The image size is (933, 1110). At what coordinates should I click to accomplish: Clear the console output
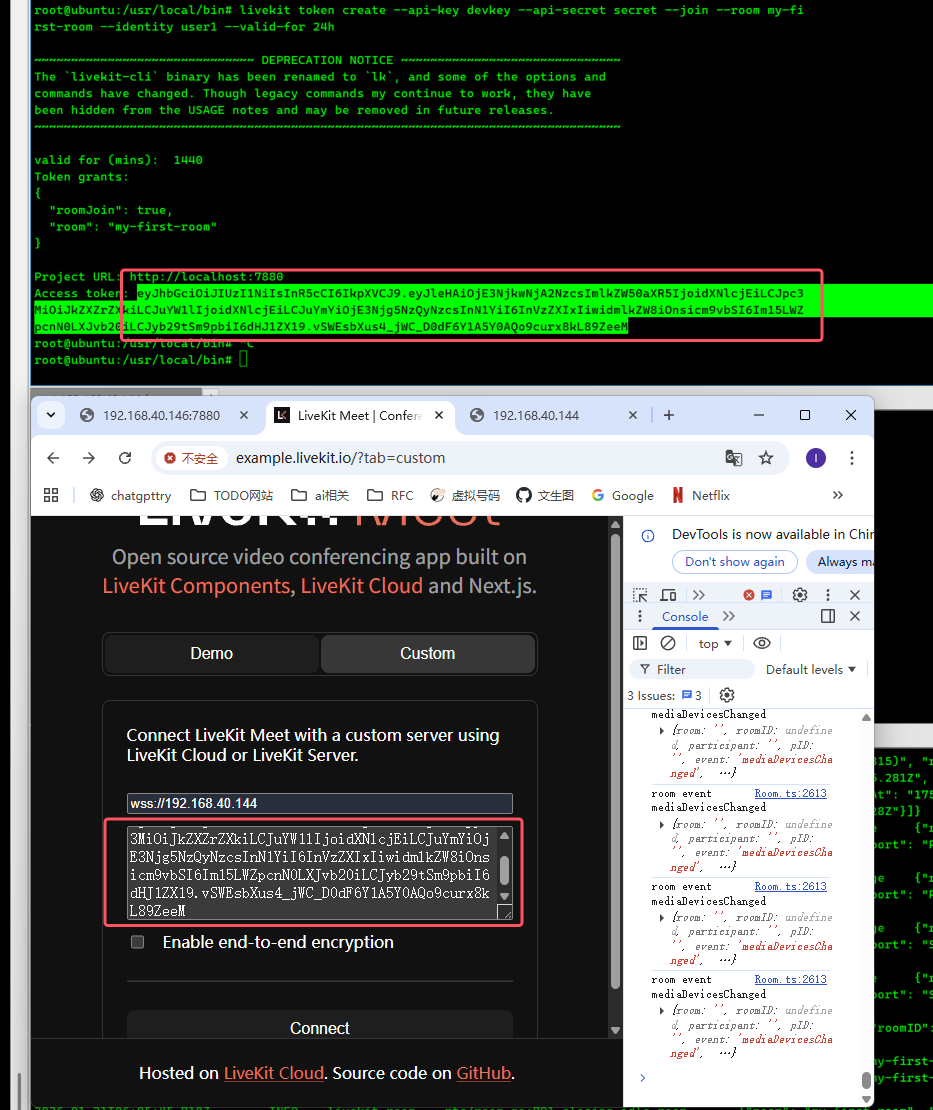(x=668, y=643)
